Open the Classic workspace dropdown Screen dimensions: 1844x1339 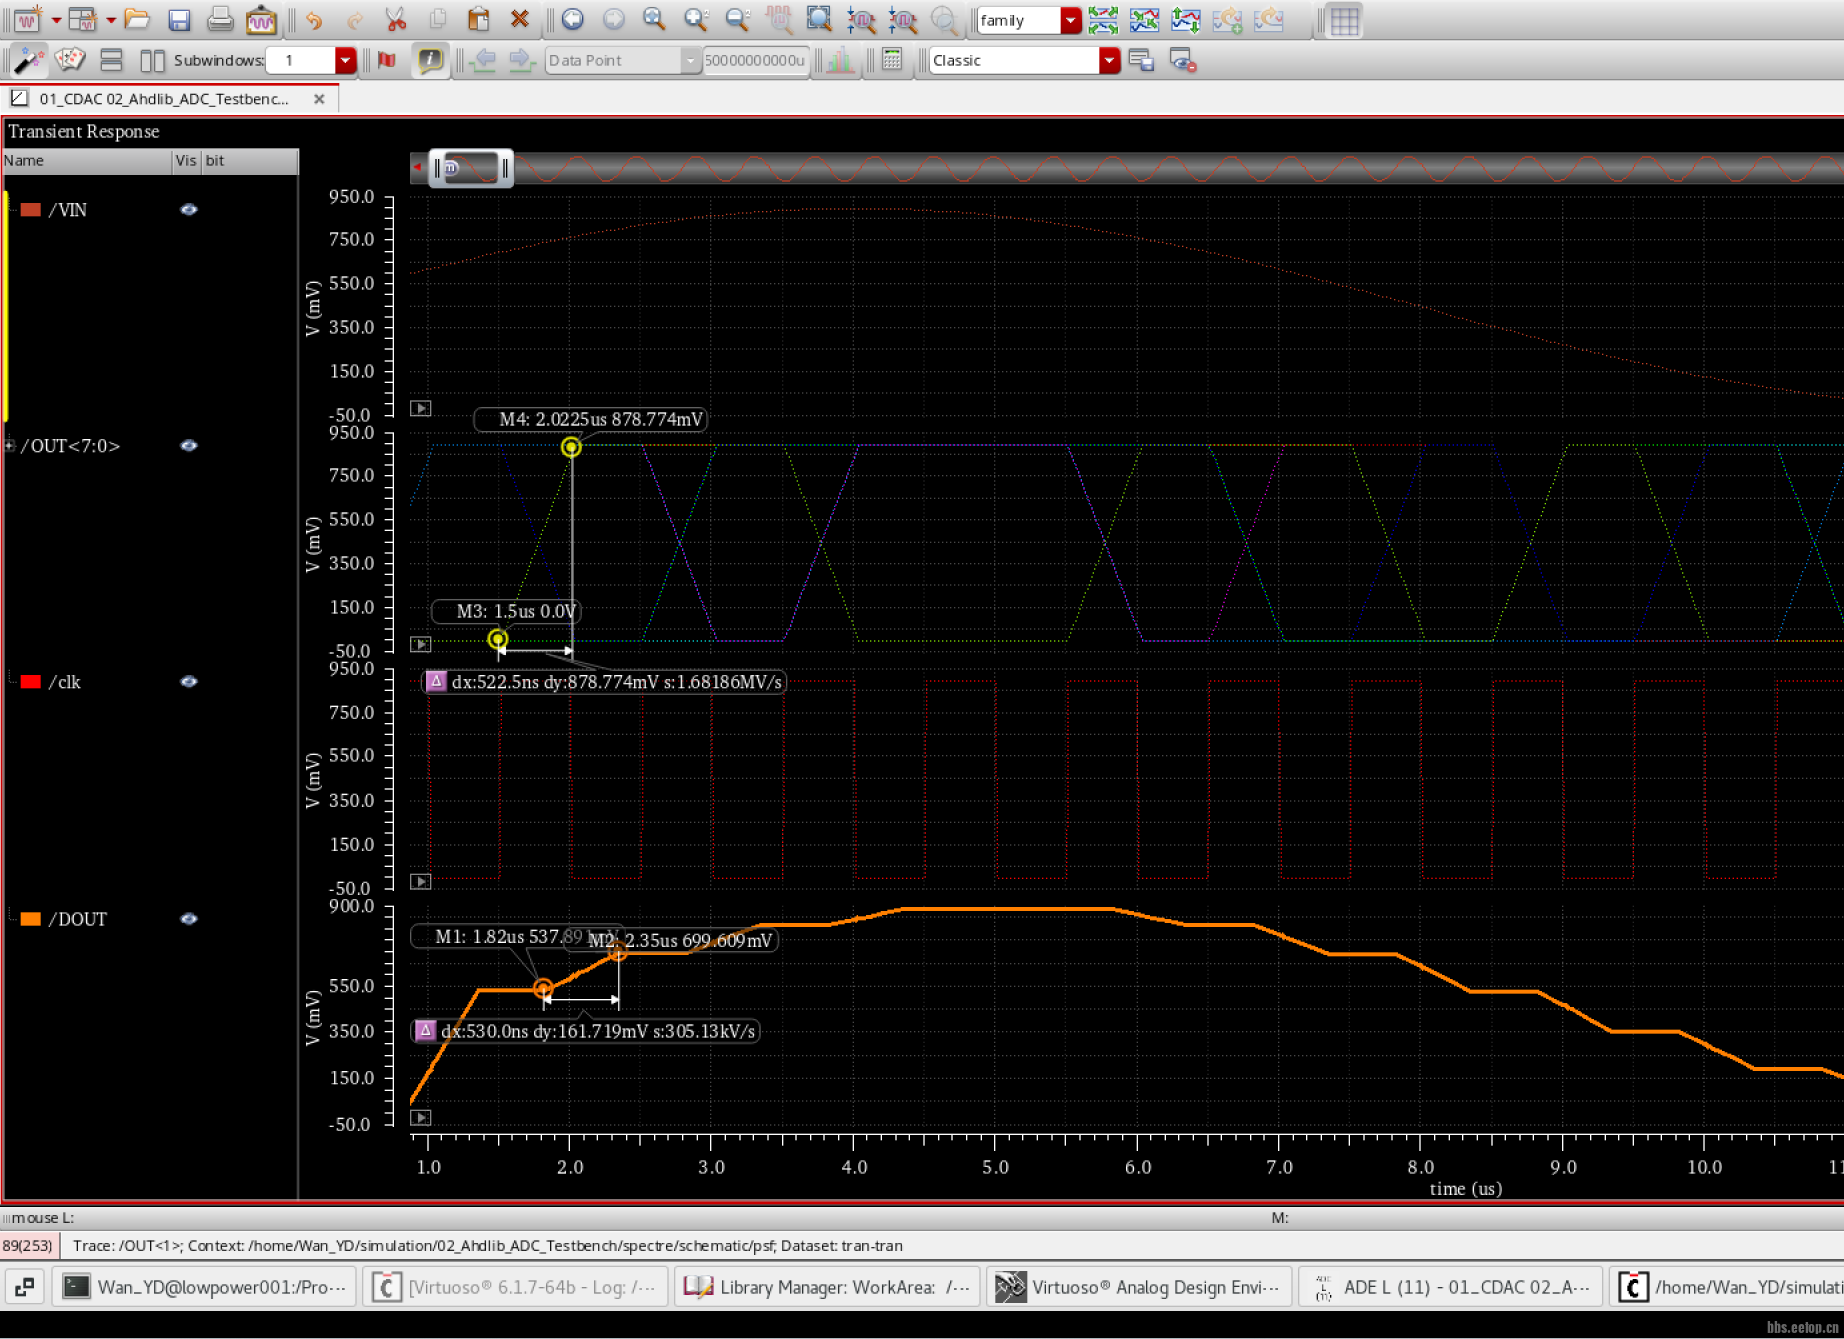(1109, 60)
